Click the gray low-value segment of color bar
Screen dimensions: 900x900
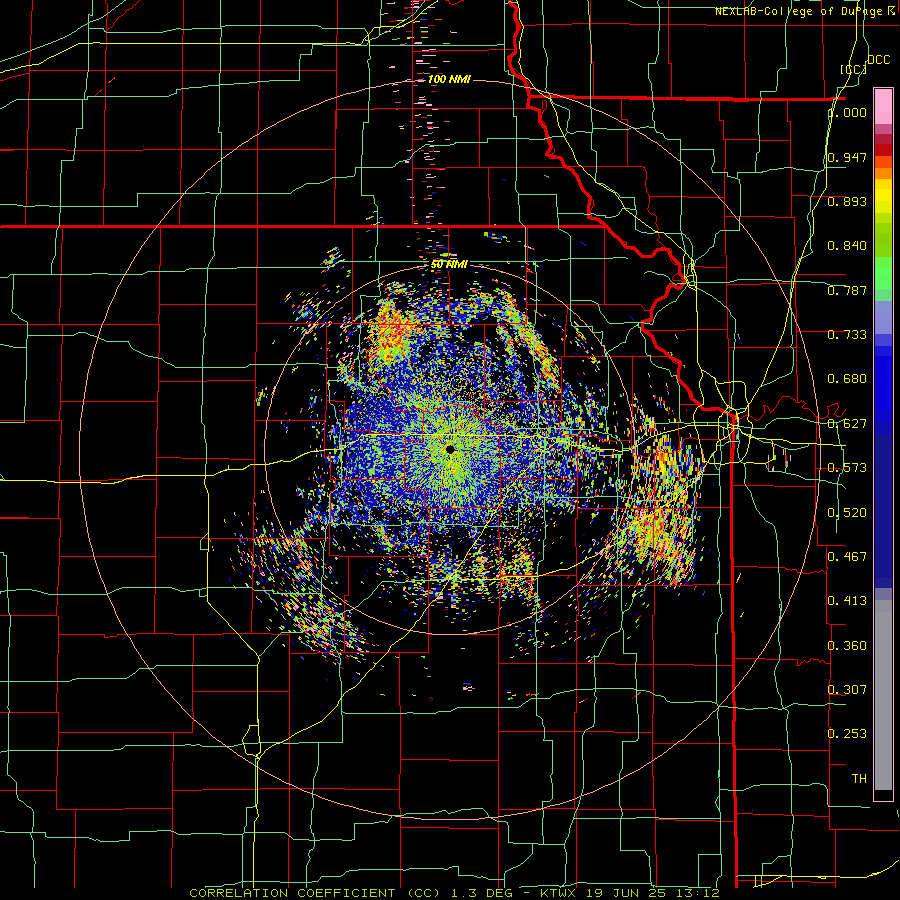(x=883, y=695)
